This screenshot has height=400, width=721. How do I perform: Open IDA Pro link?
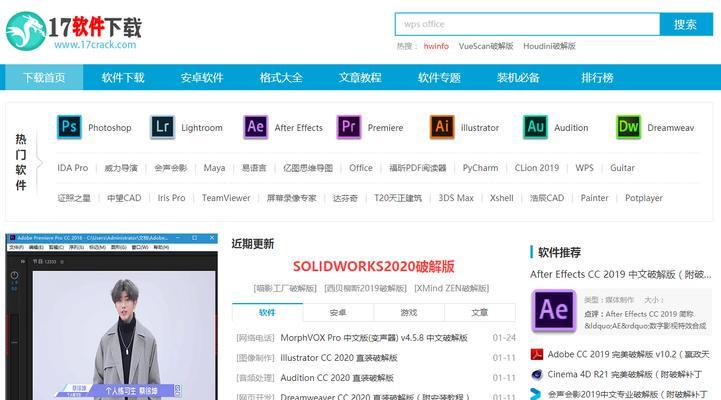73,168
